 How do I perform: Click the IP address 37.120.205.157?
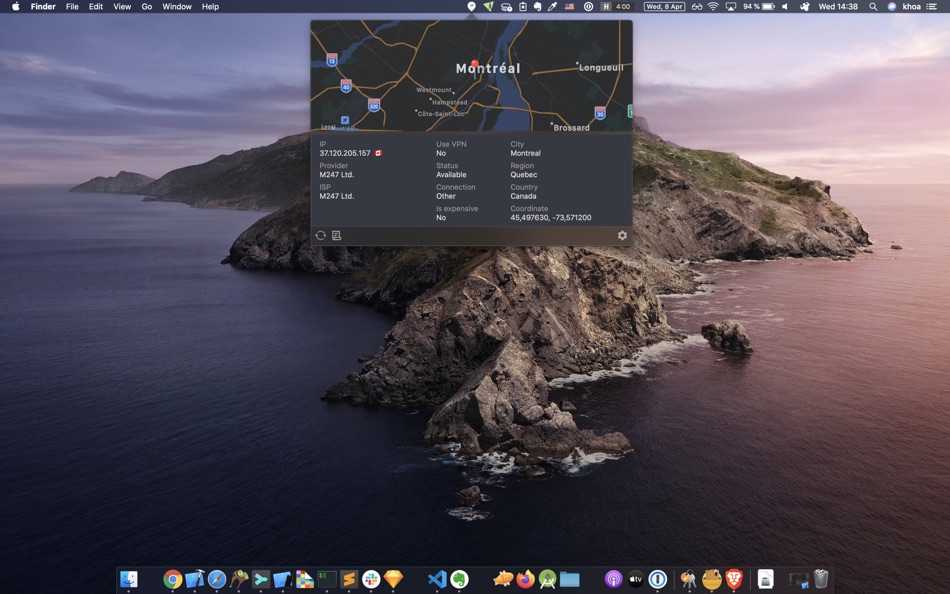point(345,153)
